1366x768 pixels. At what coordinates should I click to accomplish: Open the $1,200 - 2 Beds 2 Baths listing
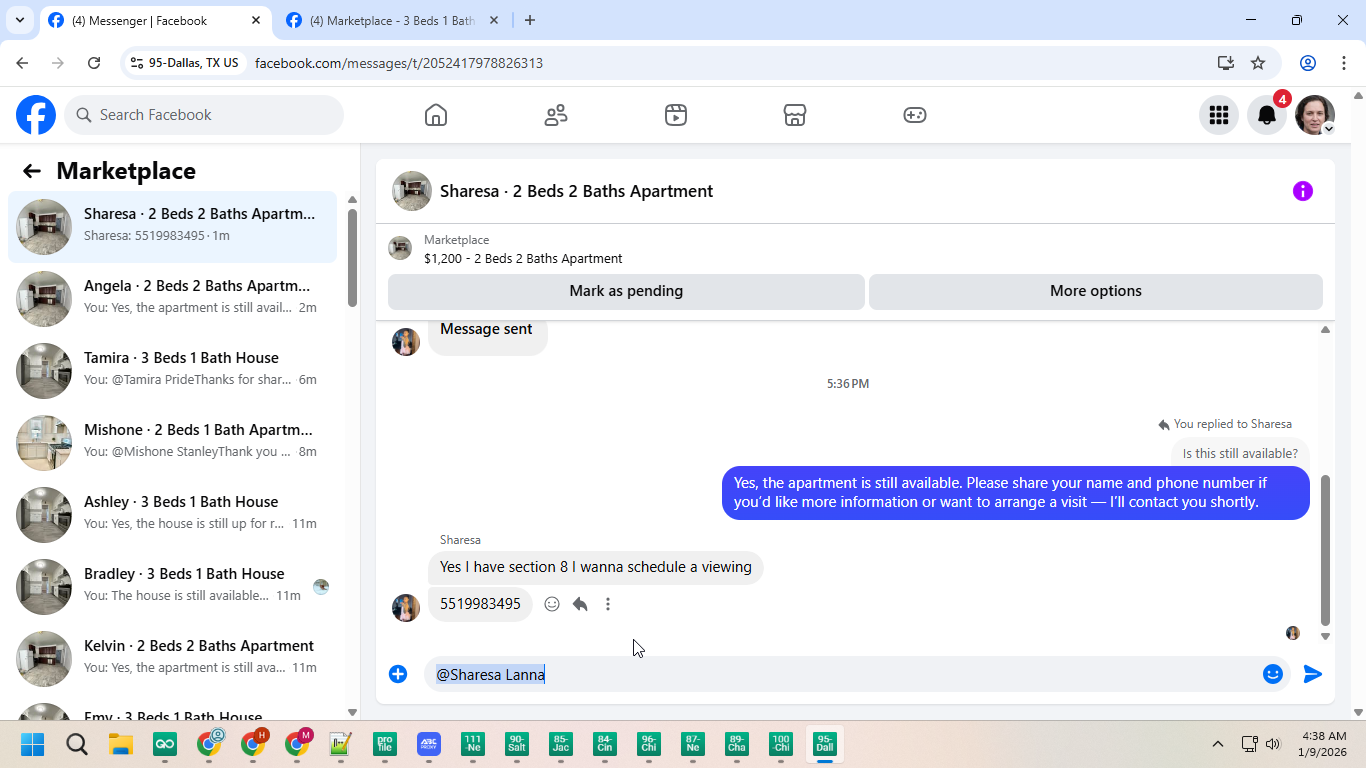pos(523,258)
